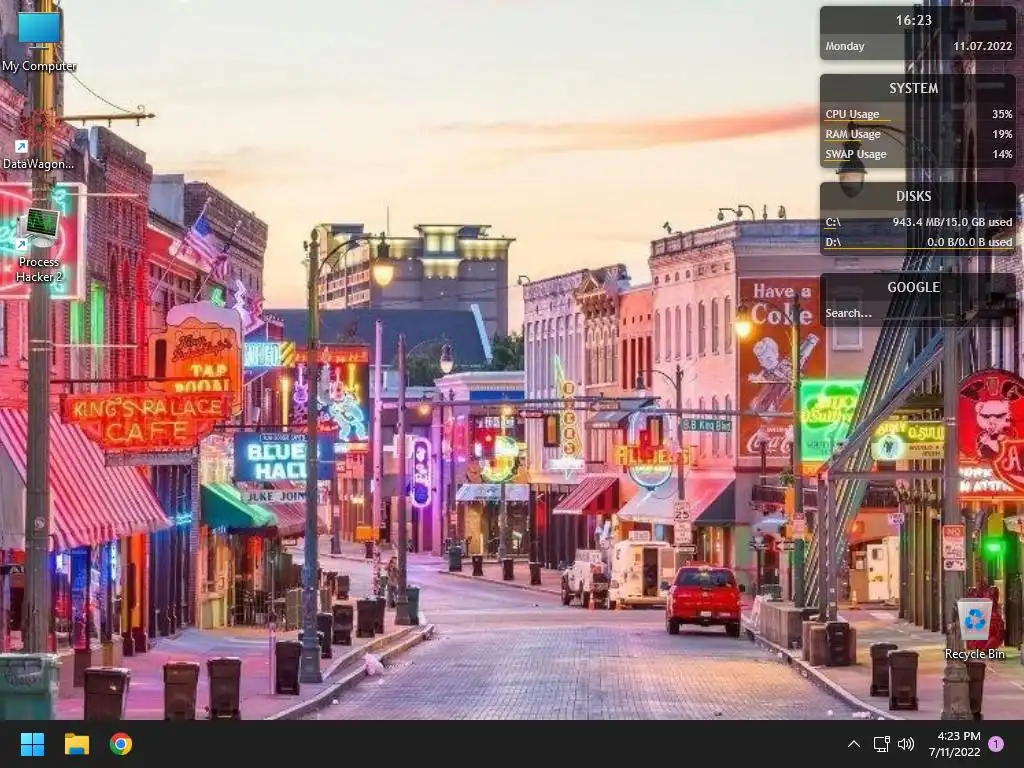Click the 16:23 time in clock widget
This screenshot has width=1024, height=768.
tap(914, 20)
